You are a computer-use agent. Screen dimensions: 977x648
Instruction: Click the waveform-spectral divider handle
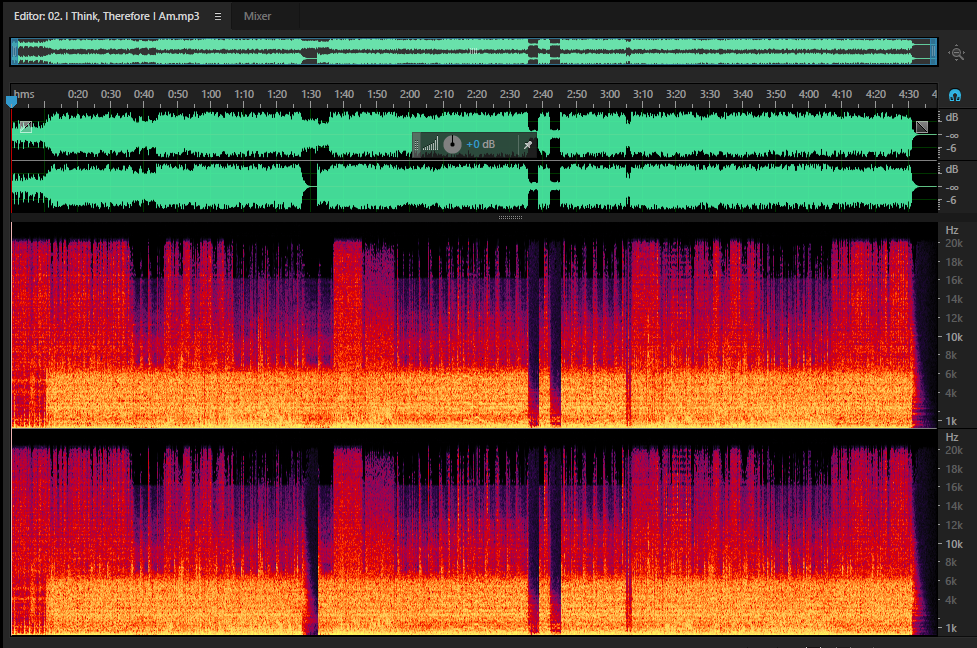coord(510,217)
